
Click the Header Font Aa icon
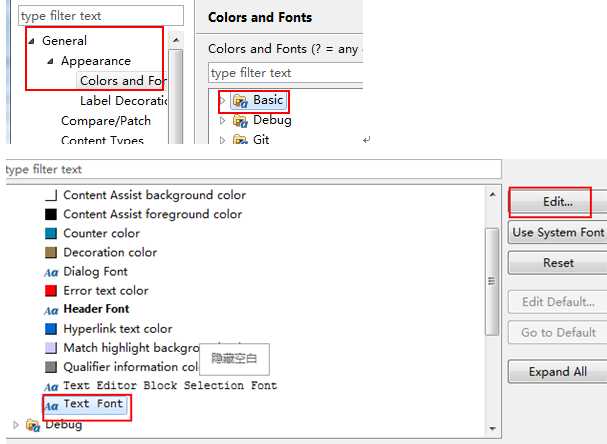[x=50, y=310]
